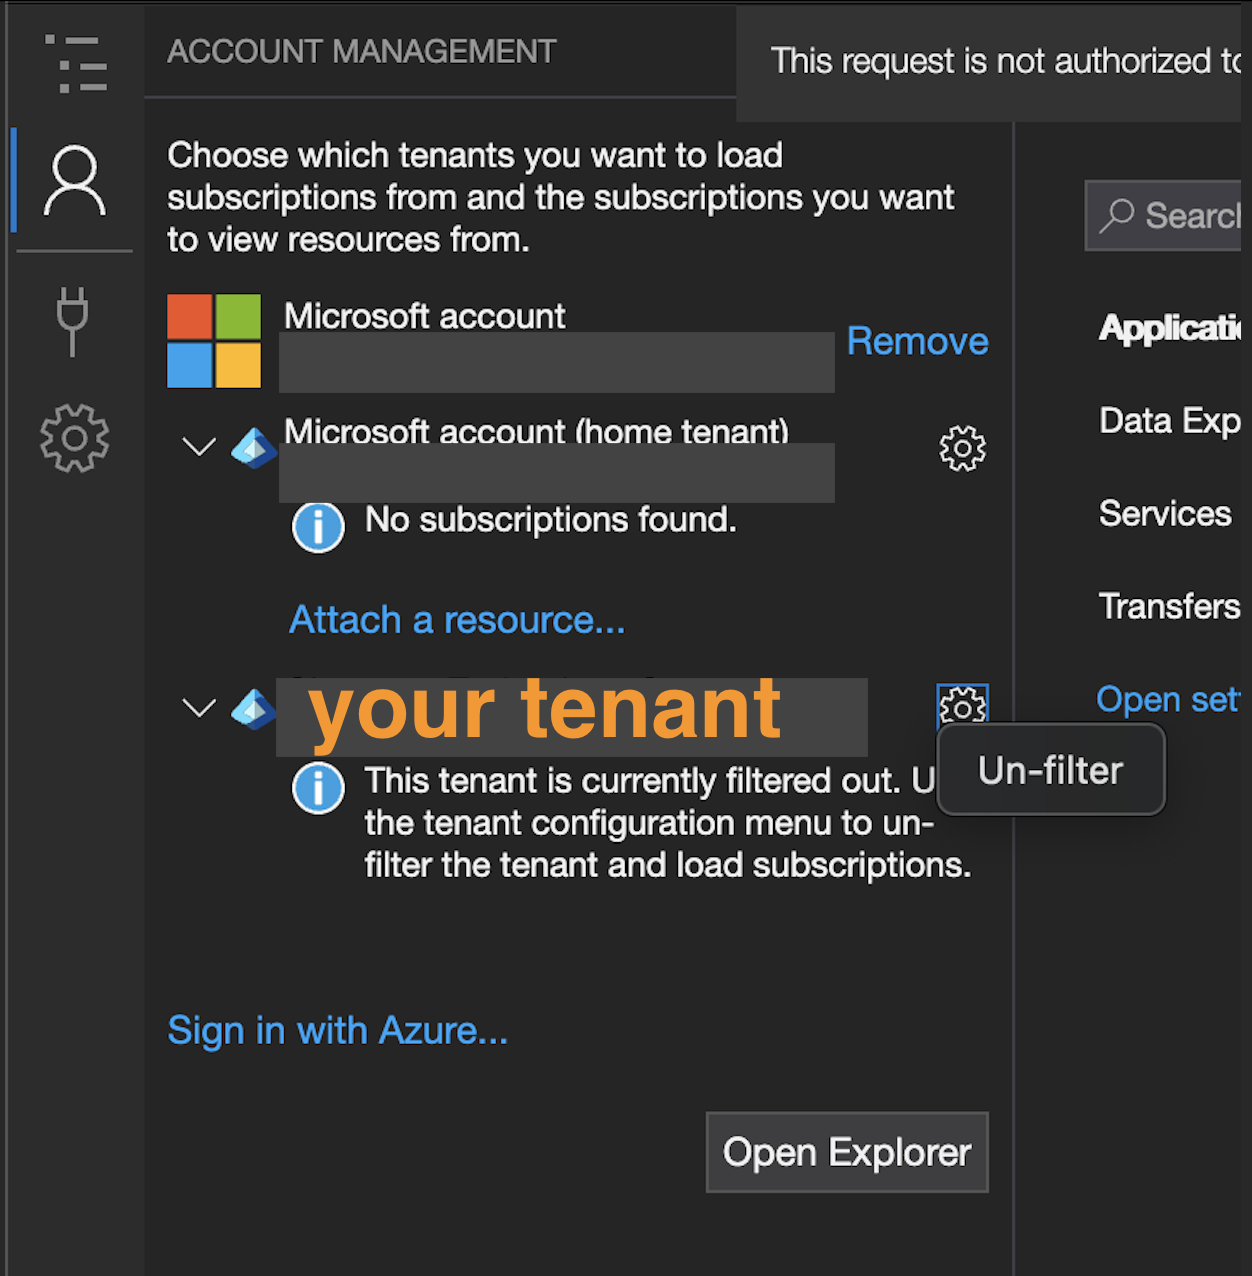Click the Azure AD icon beside the home tenant
Viewport: 1252px width, 1276px height.
tap(254, 448)
